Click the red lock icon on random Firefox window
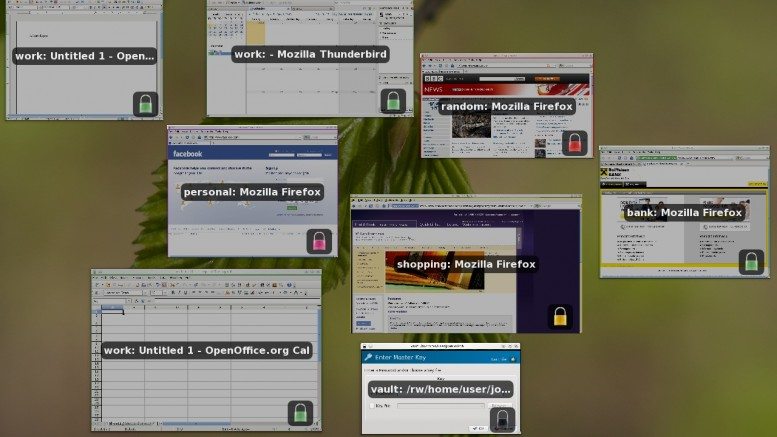 (574, 143)
